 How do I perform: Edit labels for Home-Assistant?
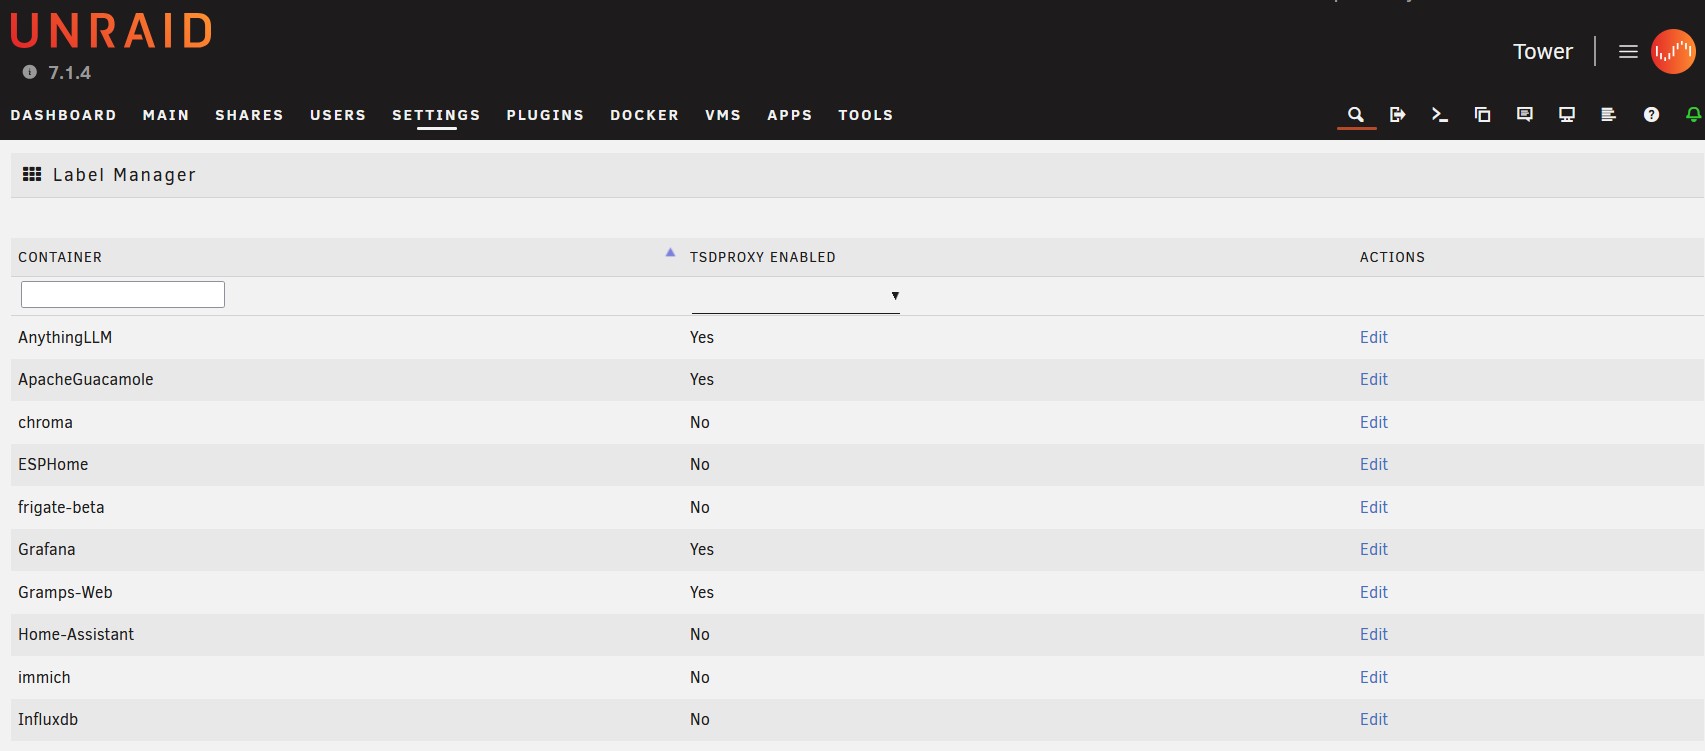[x=1374, y=634]
